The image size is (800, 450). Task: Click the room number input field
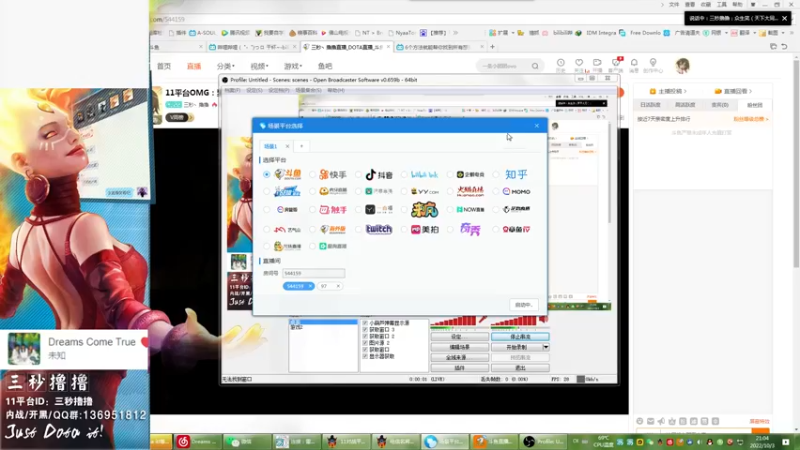point(313,273)
